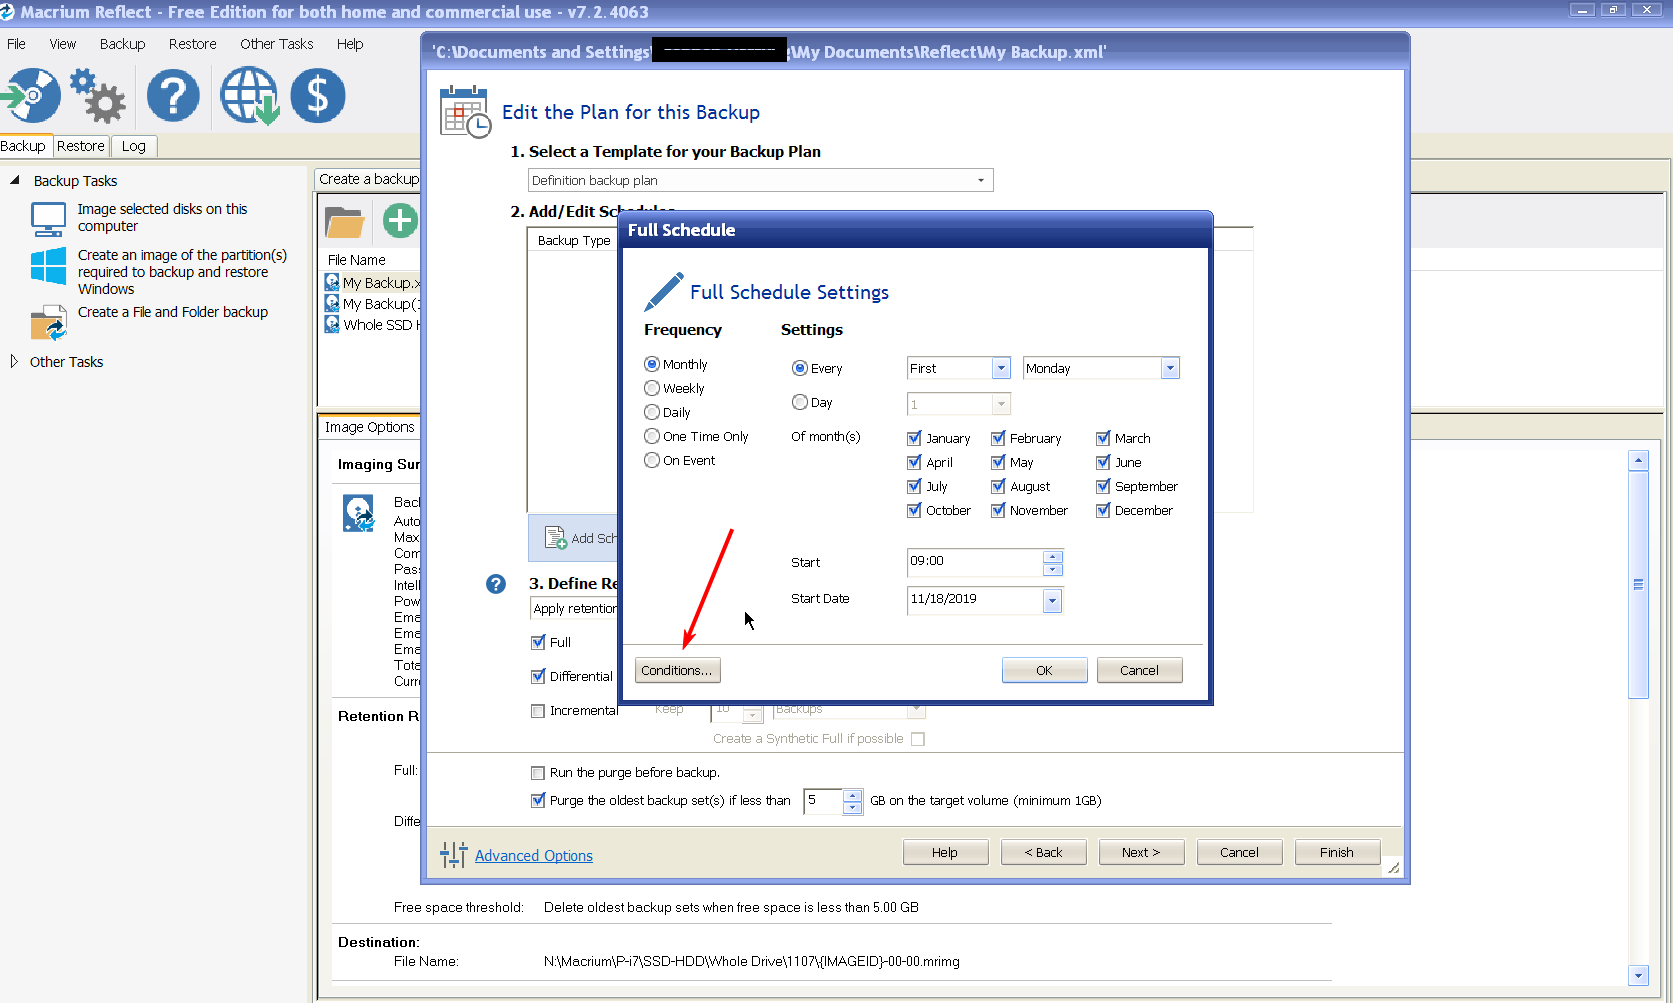1673x1003 pixels.
Task: Select the Weekly frequency radio button
Action: click(652, 389)
